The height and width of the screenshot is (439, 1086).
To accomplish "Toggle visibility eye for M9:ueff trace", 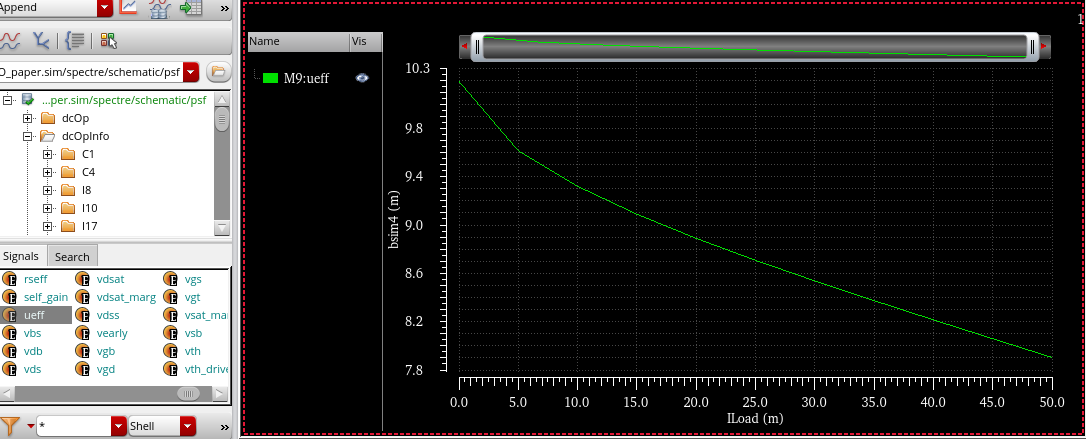I will tap(362, 78).
